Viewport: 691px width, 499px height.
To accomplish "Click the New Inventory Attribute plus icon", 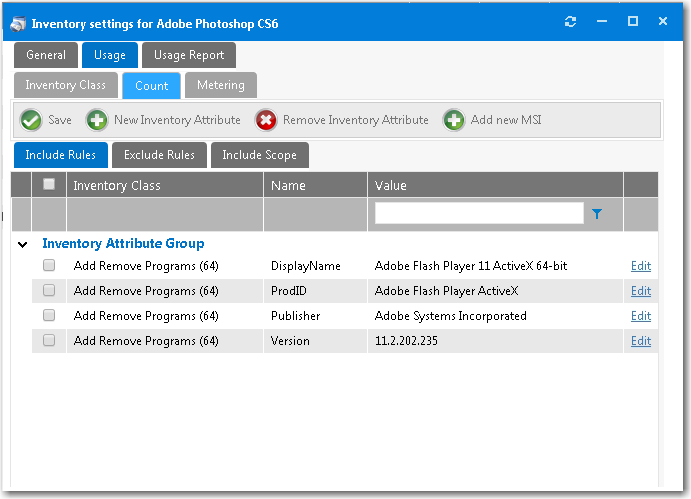I will click(97, 120).
